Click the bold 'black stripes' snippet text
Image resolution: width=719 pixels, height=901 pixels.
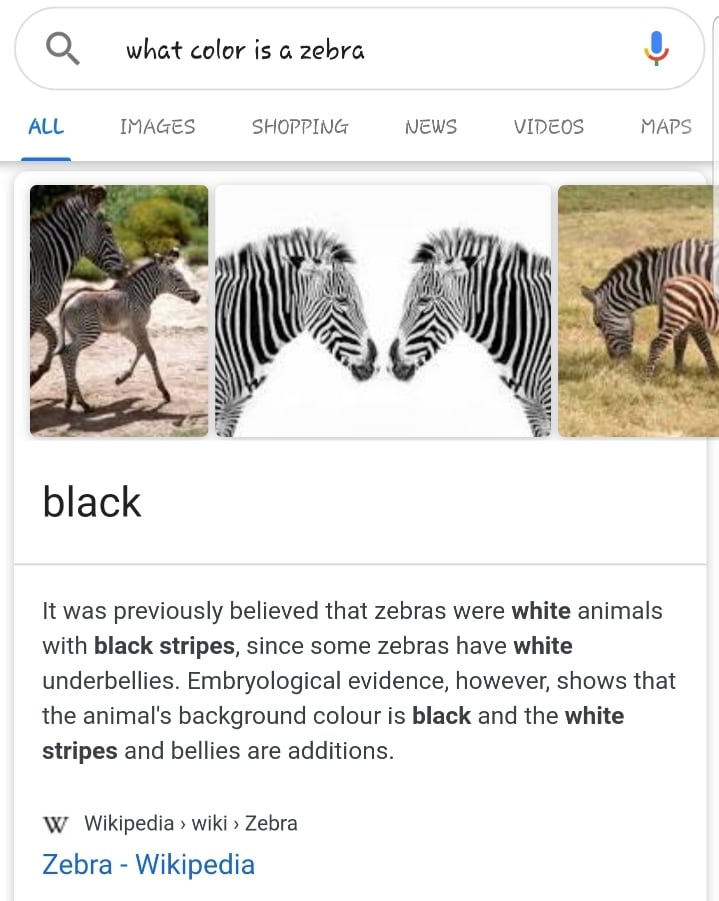pos(164,646)
